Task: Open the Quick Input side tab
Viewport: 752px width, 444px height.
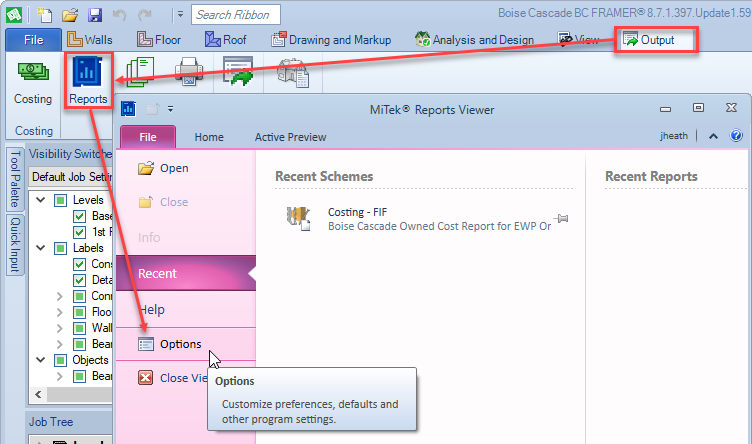Action: pyautogui.click(x=15, y=245)
